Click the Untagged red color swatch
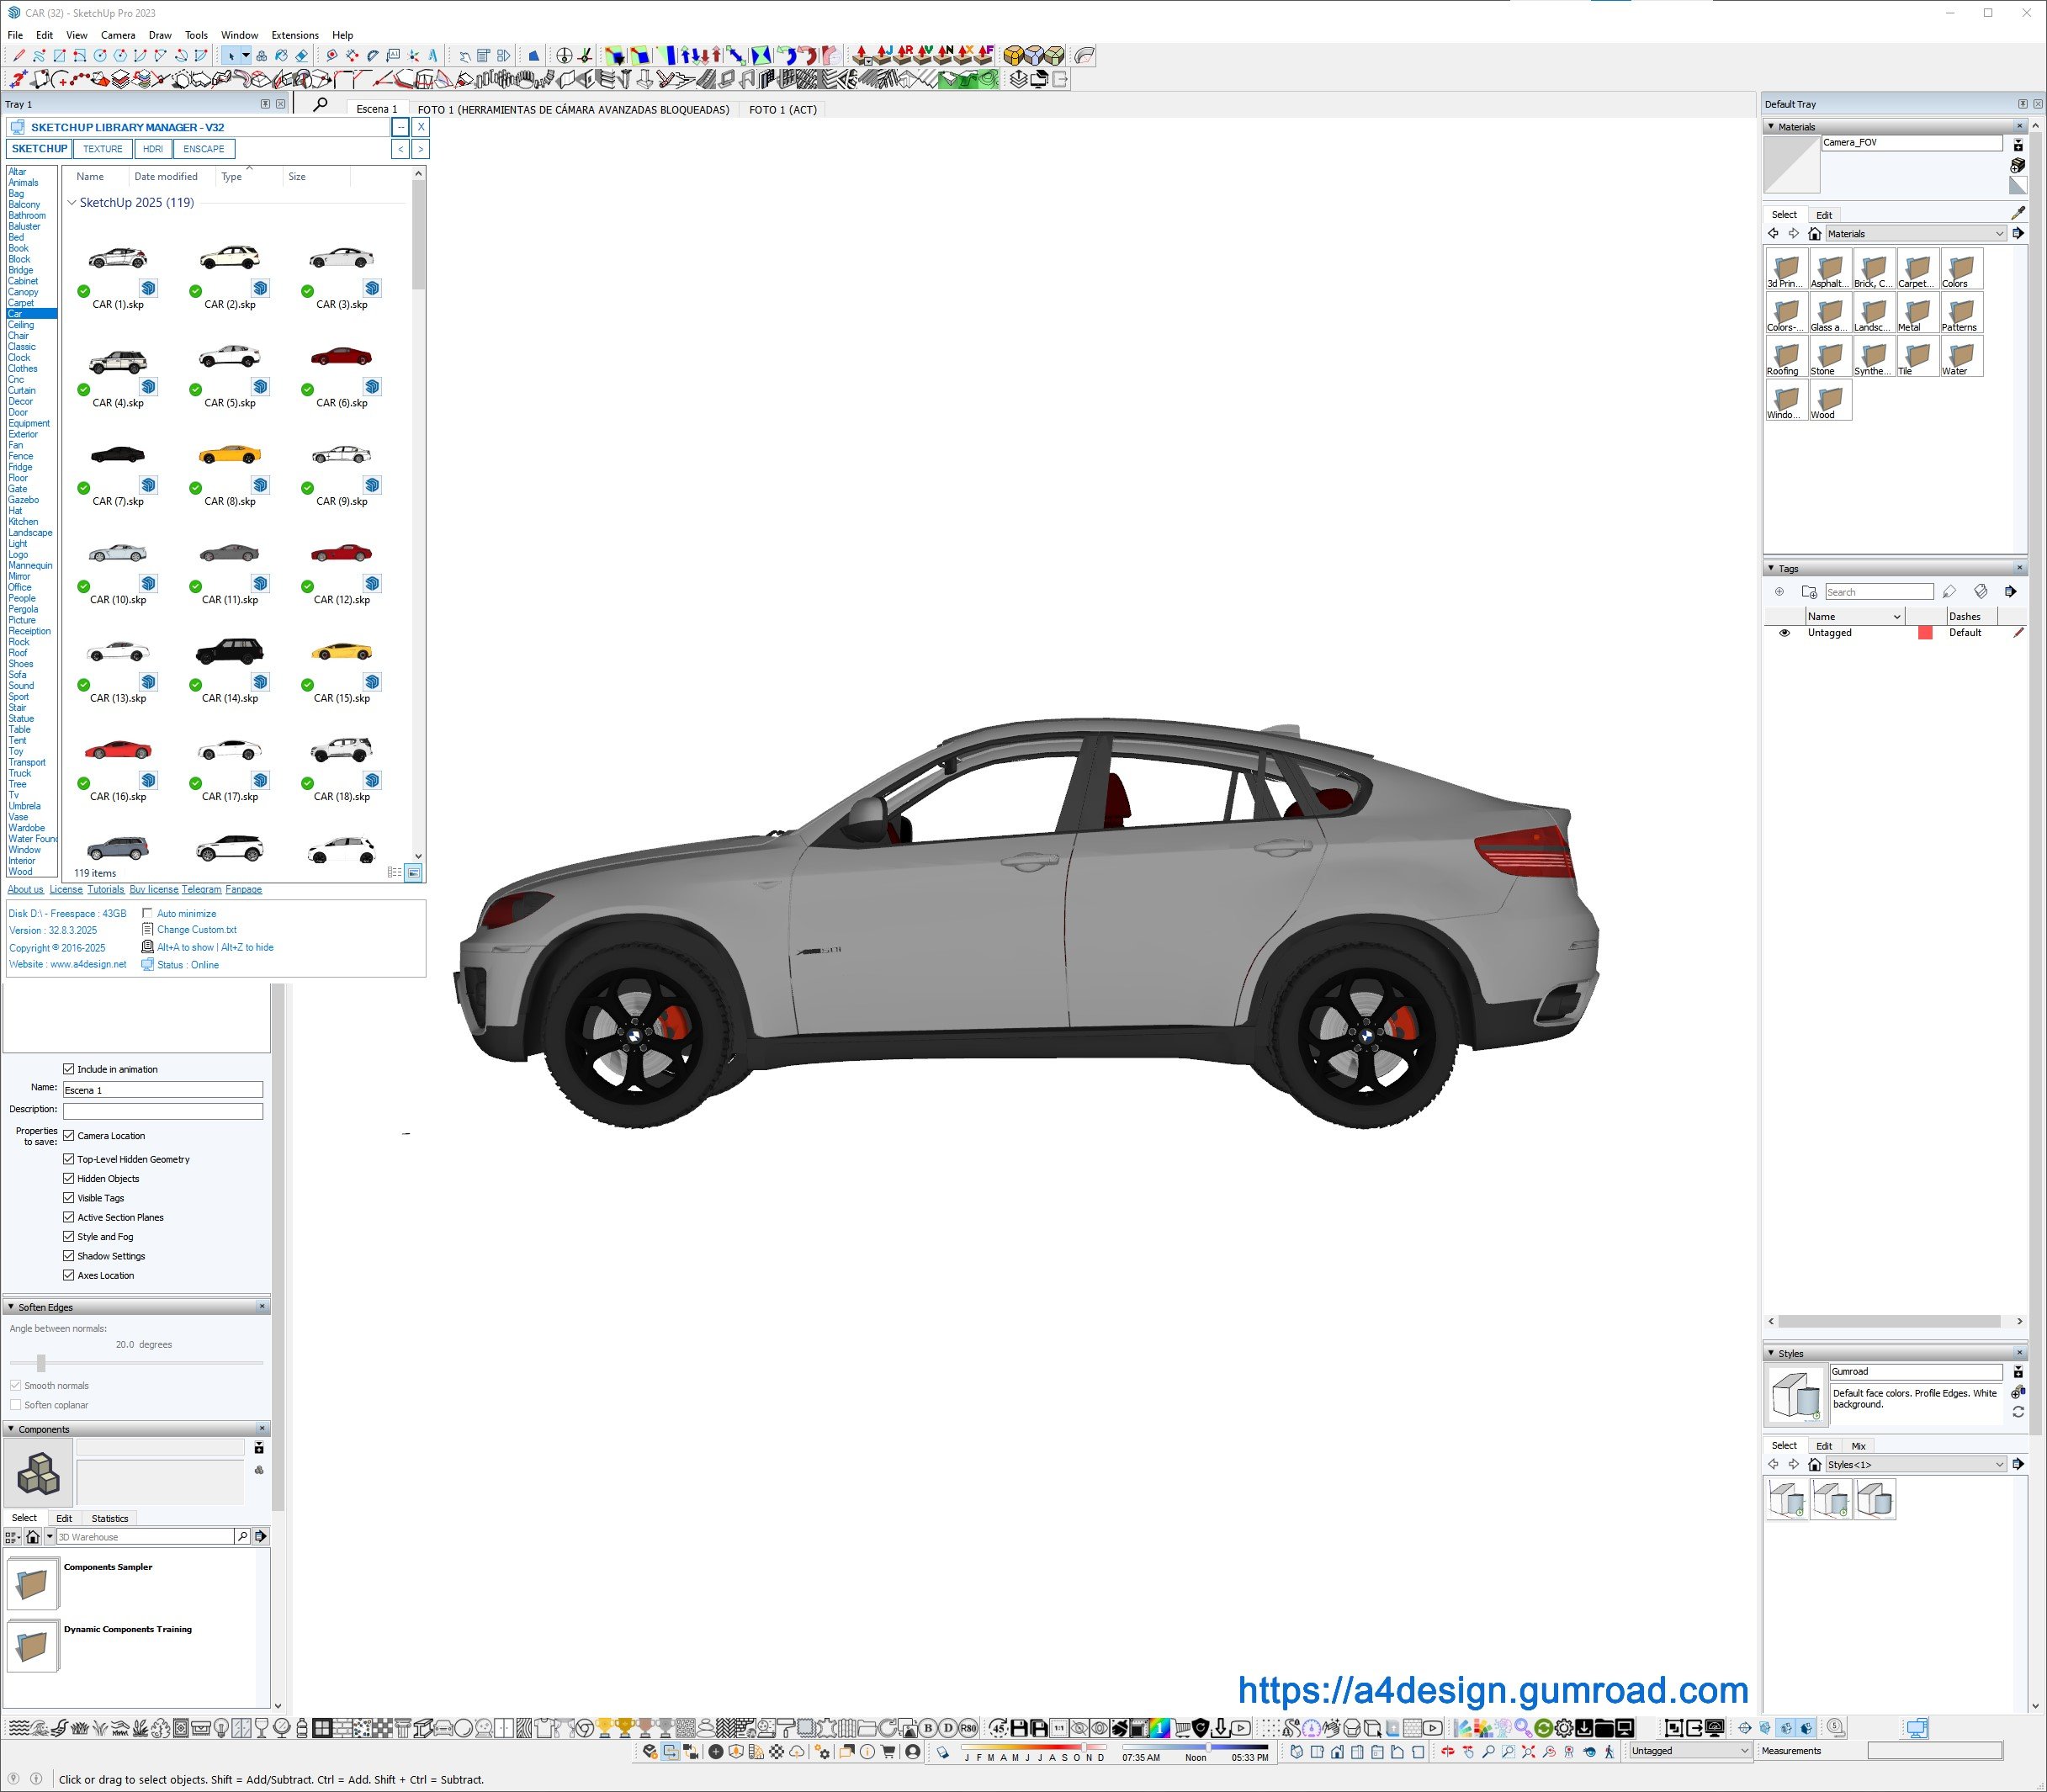The height and width of the screenshot is (1792, 2047). coord(1924,633)
